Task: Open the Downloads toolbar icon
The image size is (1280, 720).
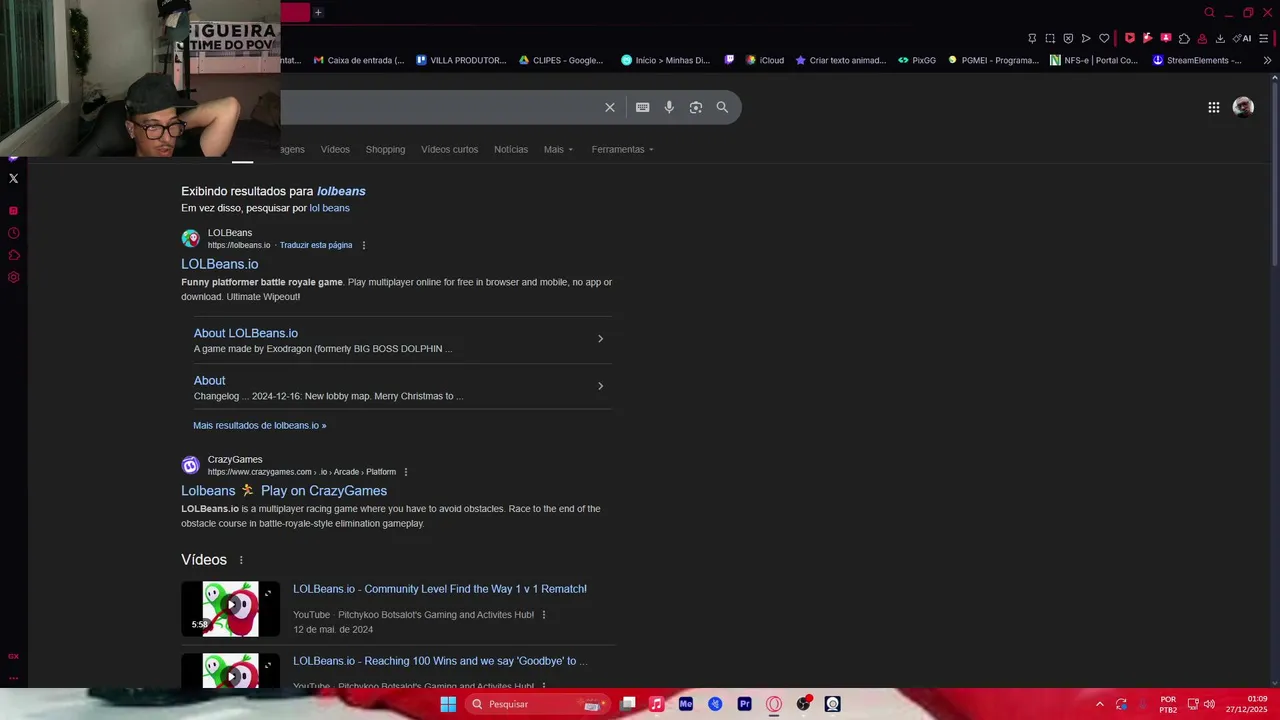Action: pyautogui.click(x=1220, y=38)
